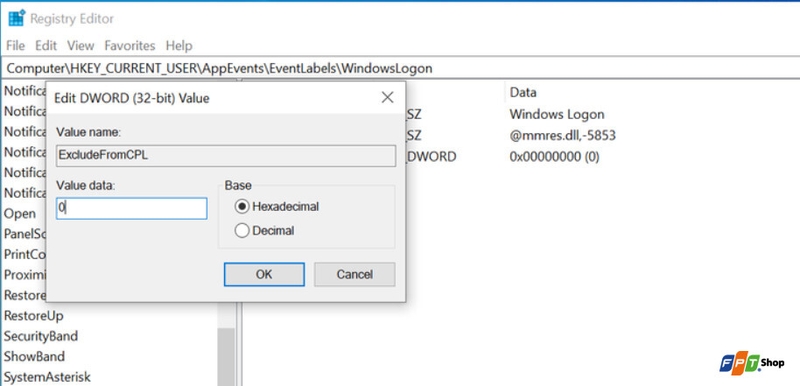
Task: Select the RestoreUp tree key
Action: [34, 316]
